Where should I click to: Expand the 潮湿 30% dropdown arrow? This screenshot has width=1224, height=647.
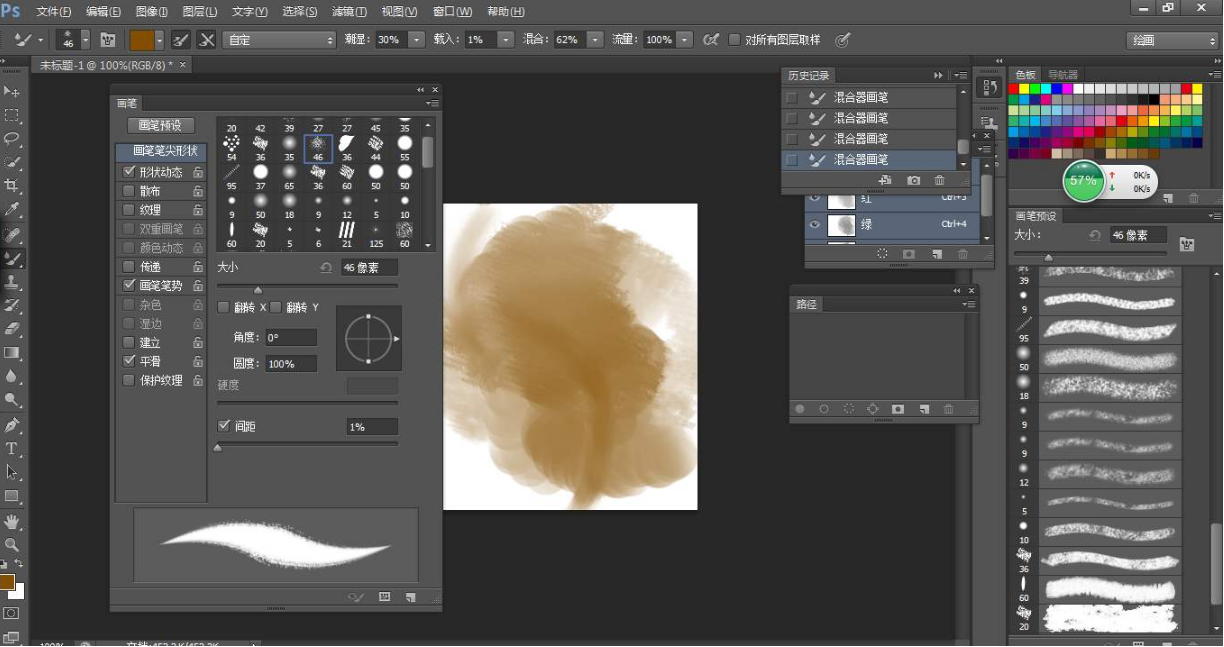pos(415,40)
